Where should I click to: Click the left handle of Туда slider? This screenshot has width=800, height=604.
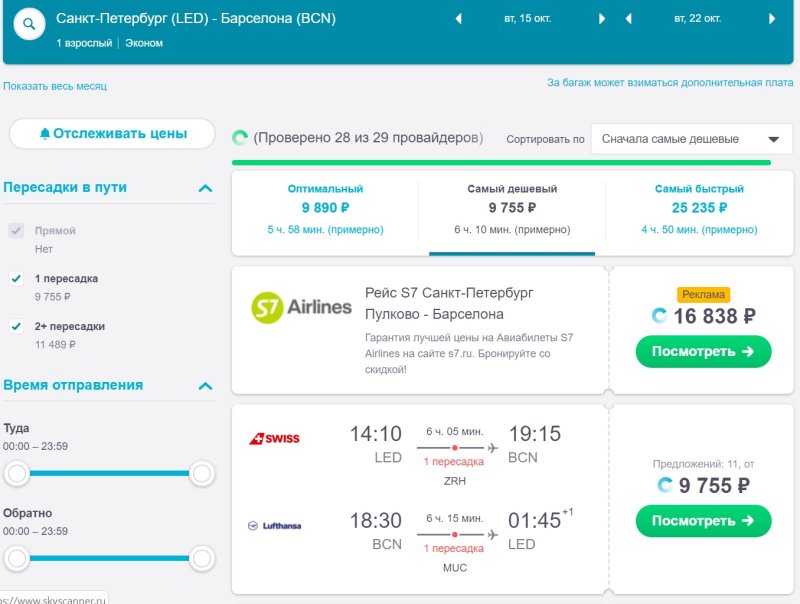click(x=17, y=473)
